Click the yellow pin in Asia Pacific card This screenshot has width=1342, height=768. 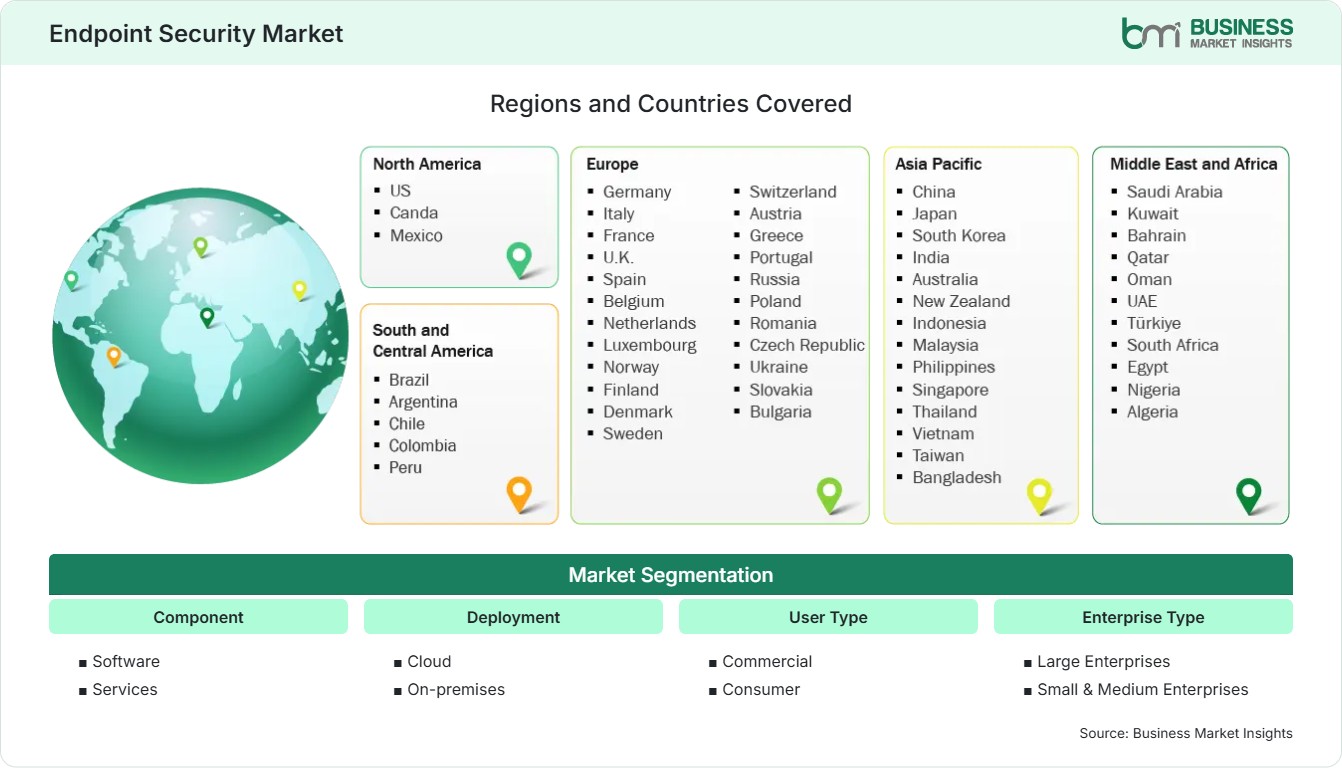point(1040,496)
